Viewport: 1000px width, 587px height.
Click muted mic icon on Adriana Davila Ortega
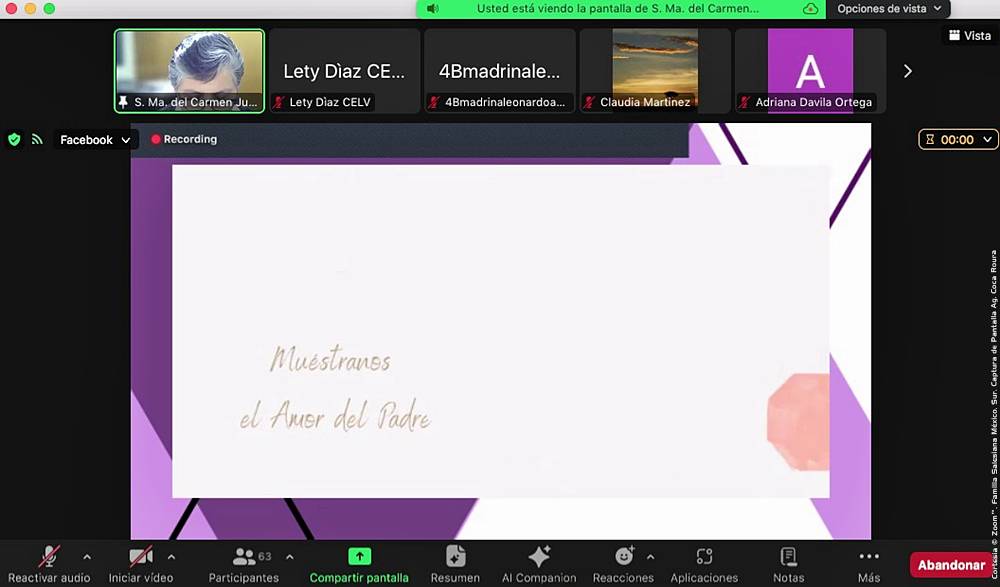pyautogui.click(x=744, y=102)
